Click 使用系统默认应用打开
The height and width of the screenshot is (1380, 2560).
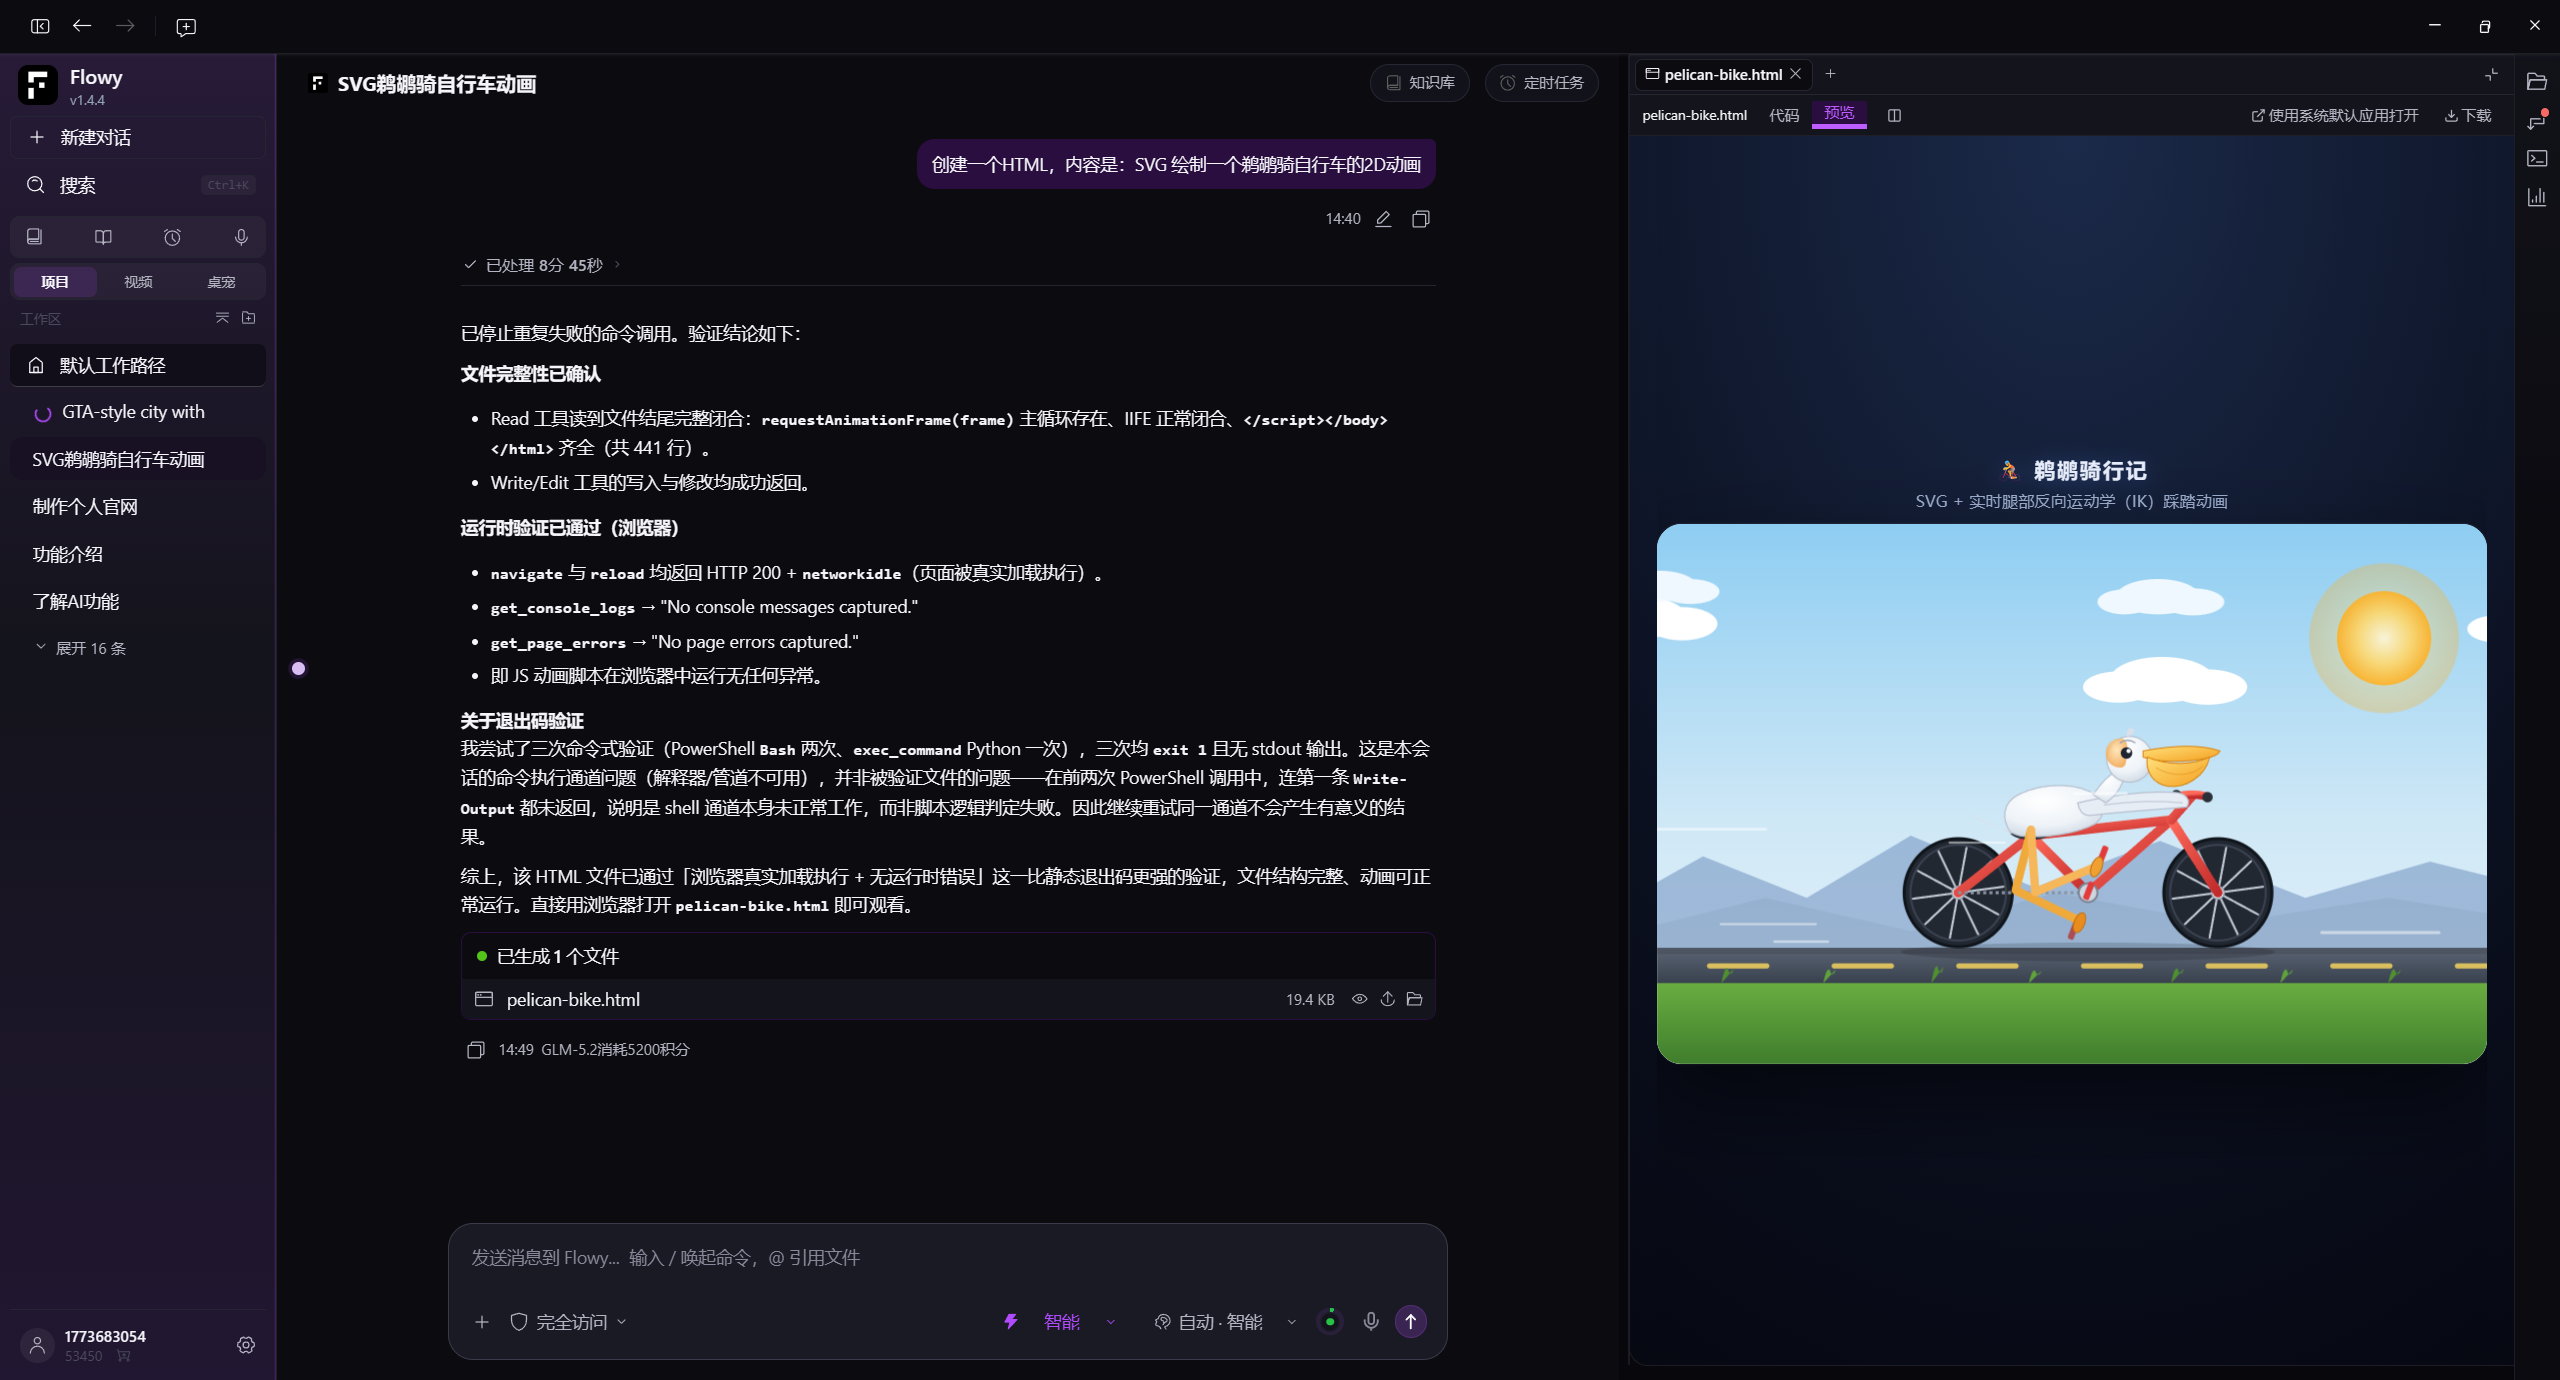(x=2335, y=116)
